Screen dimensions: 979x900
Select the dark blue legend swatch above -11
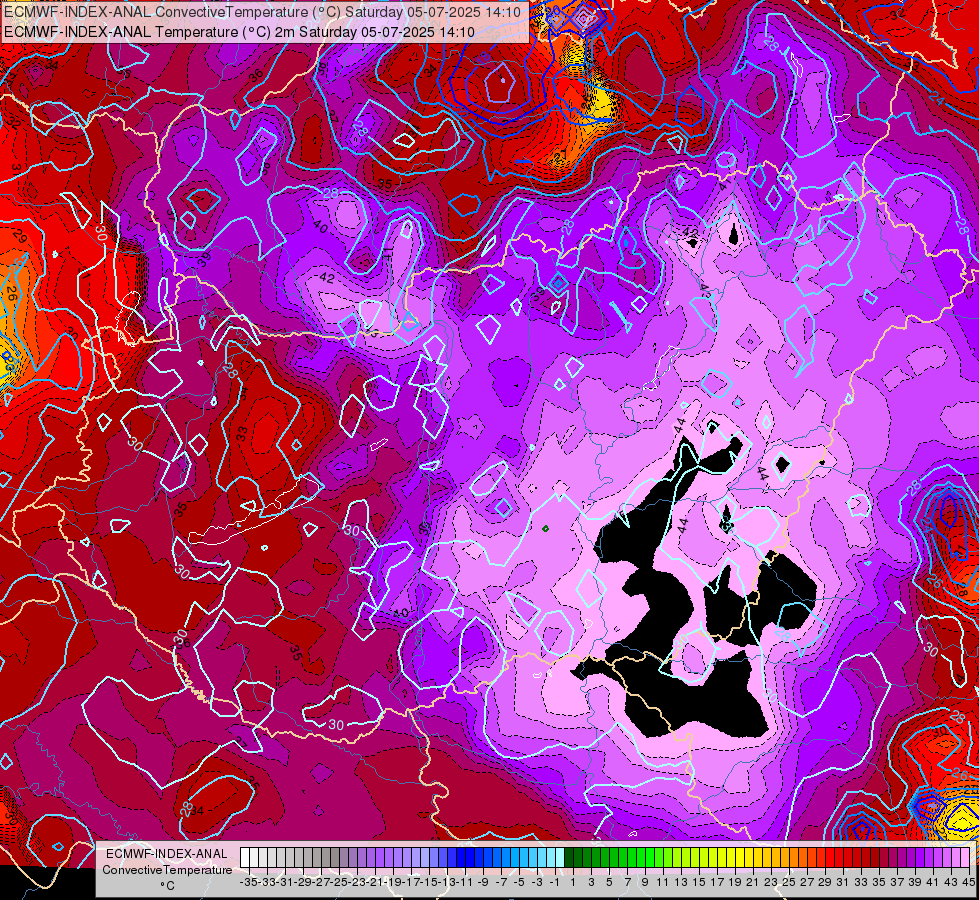pyautogui.click(x=461, y=858)
